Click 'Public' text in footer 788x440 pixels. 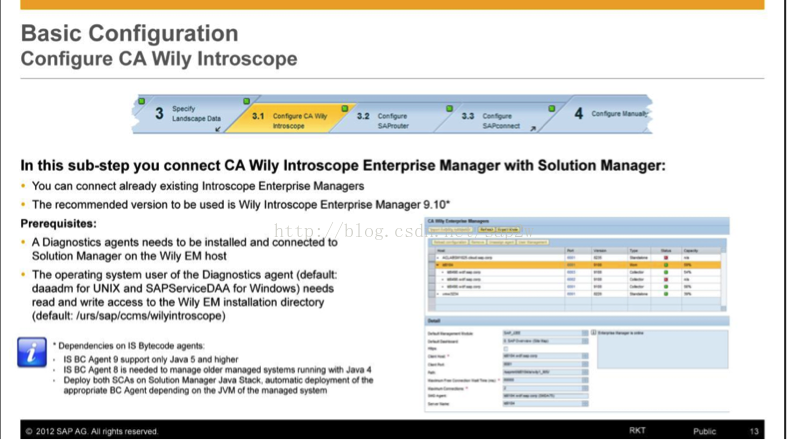click(x=705, y=431)
